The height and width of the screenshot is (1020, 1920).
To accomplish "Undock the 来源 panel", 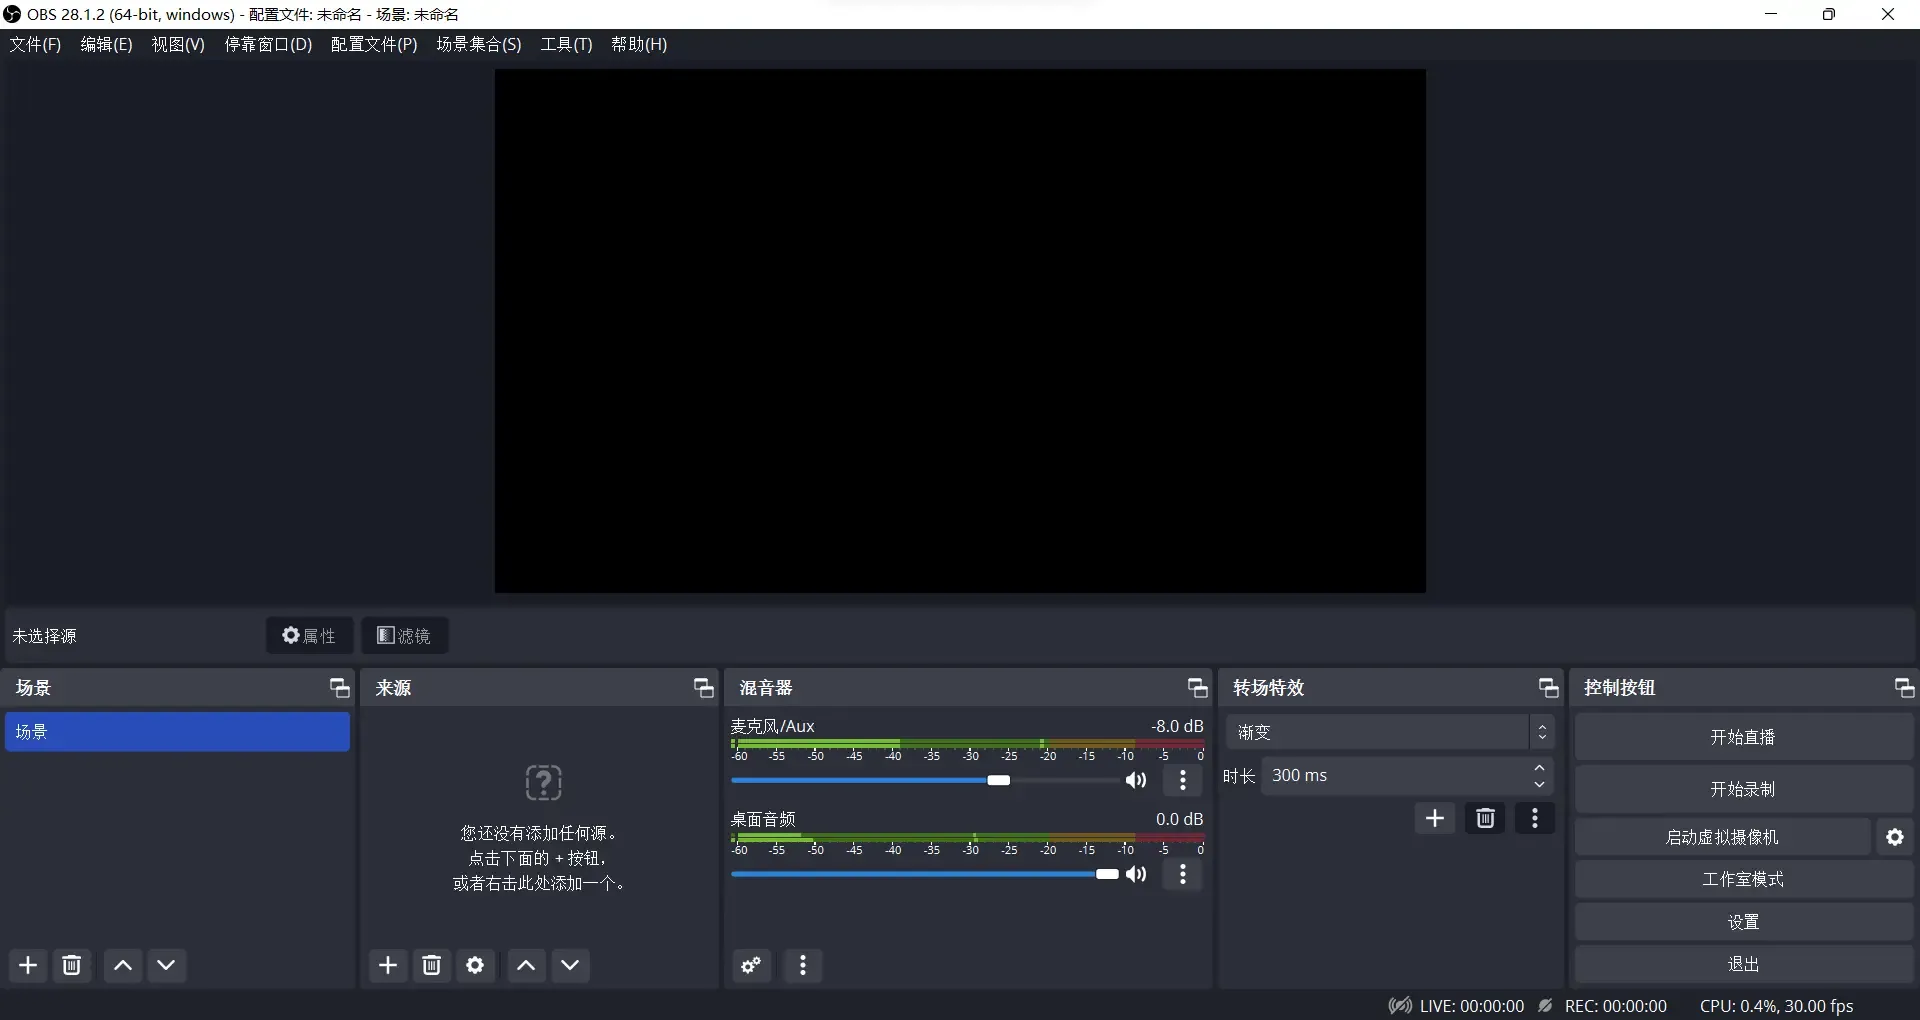I will pyautogui.click(x=704, y=688).
